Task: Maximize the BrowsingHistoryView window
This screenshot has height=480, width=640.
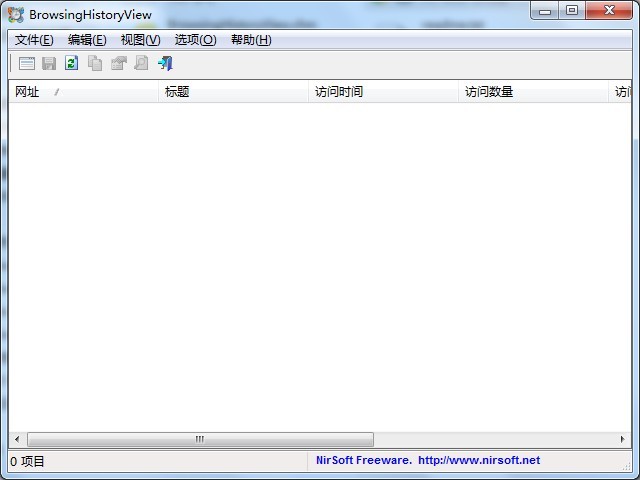Action: pyautogui.click(x=572, y=11)
